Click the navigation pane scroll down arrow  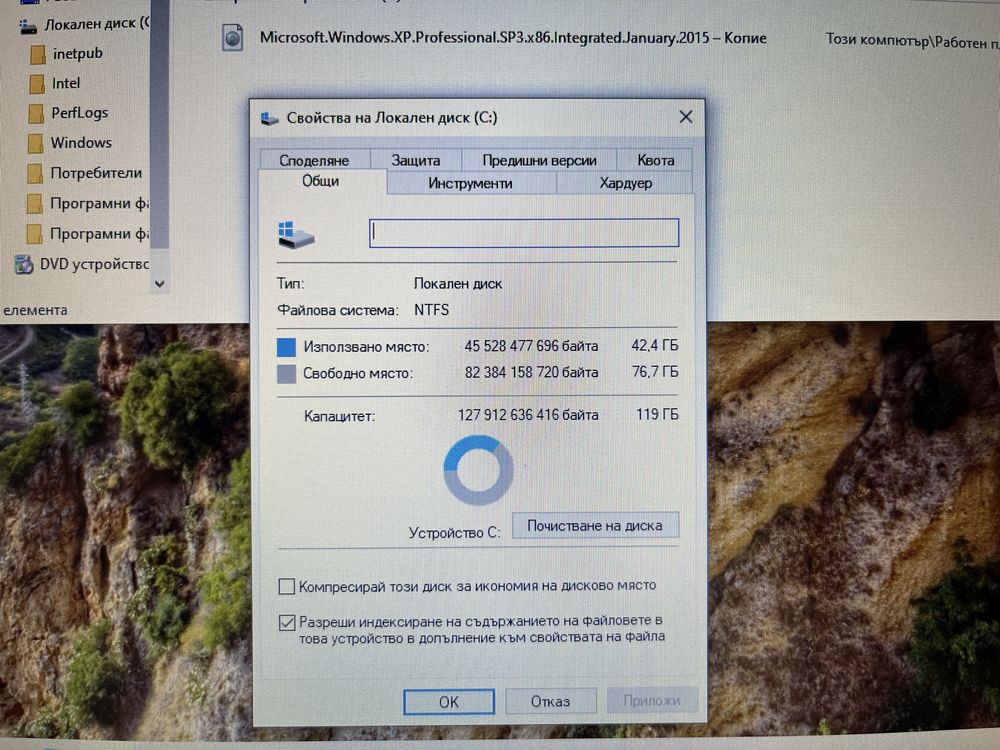(x=160, y=284)
